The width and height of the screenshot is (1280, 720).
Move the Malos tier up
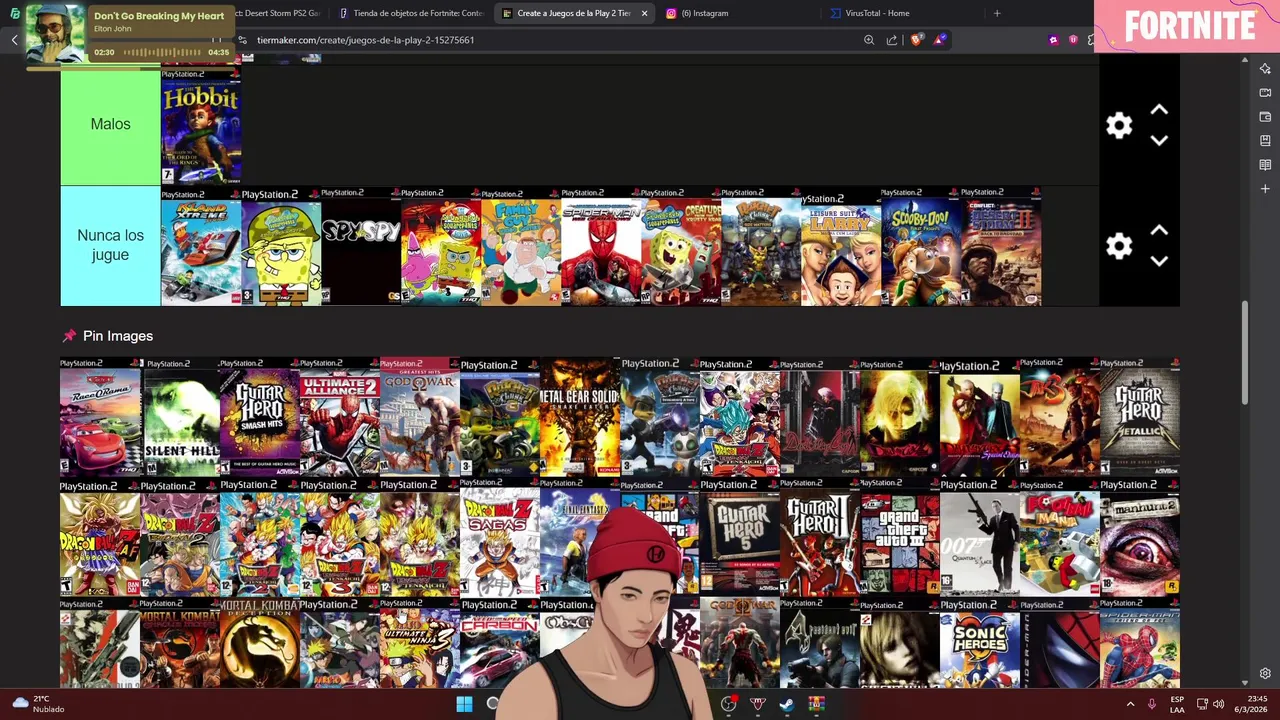pyautogui.click(x=1159, y=110)
